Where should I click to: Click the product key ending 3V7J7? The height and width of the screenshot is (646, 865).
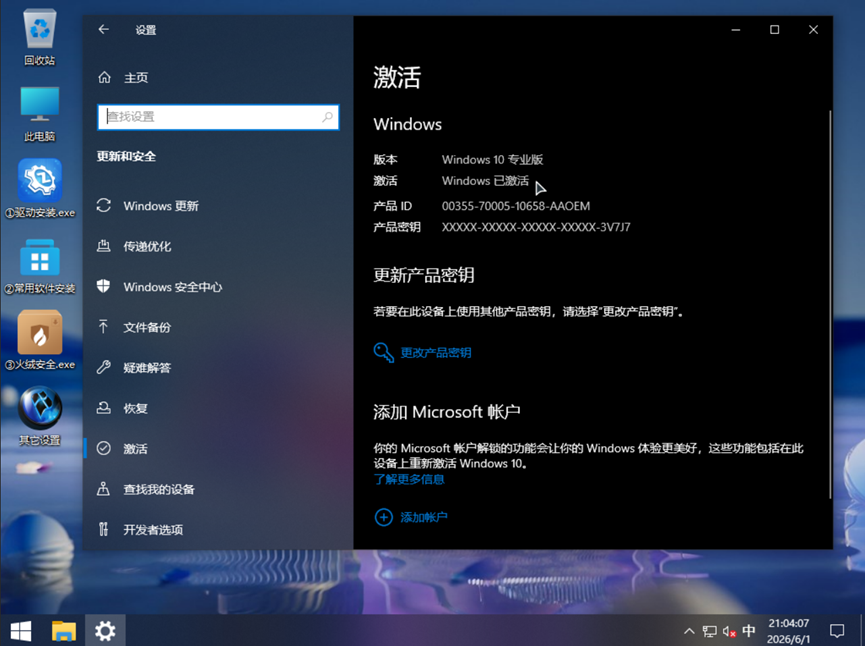536,227
